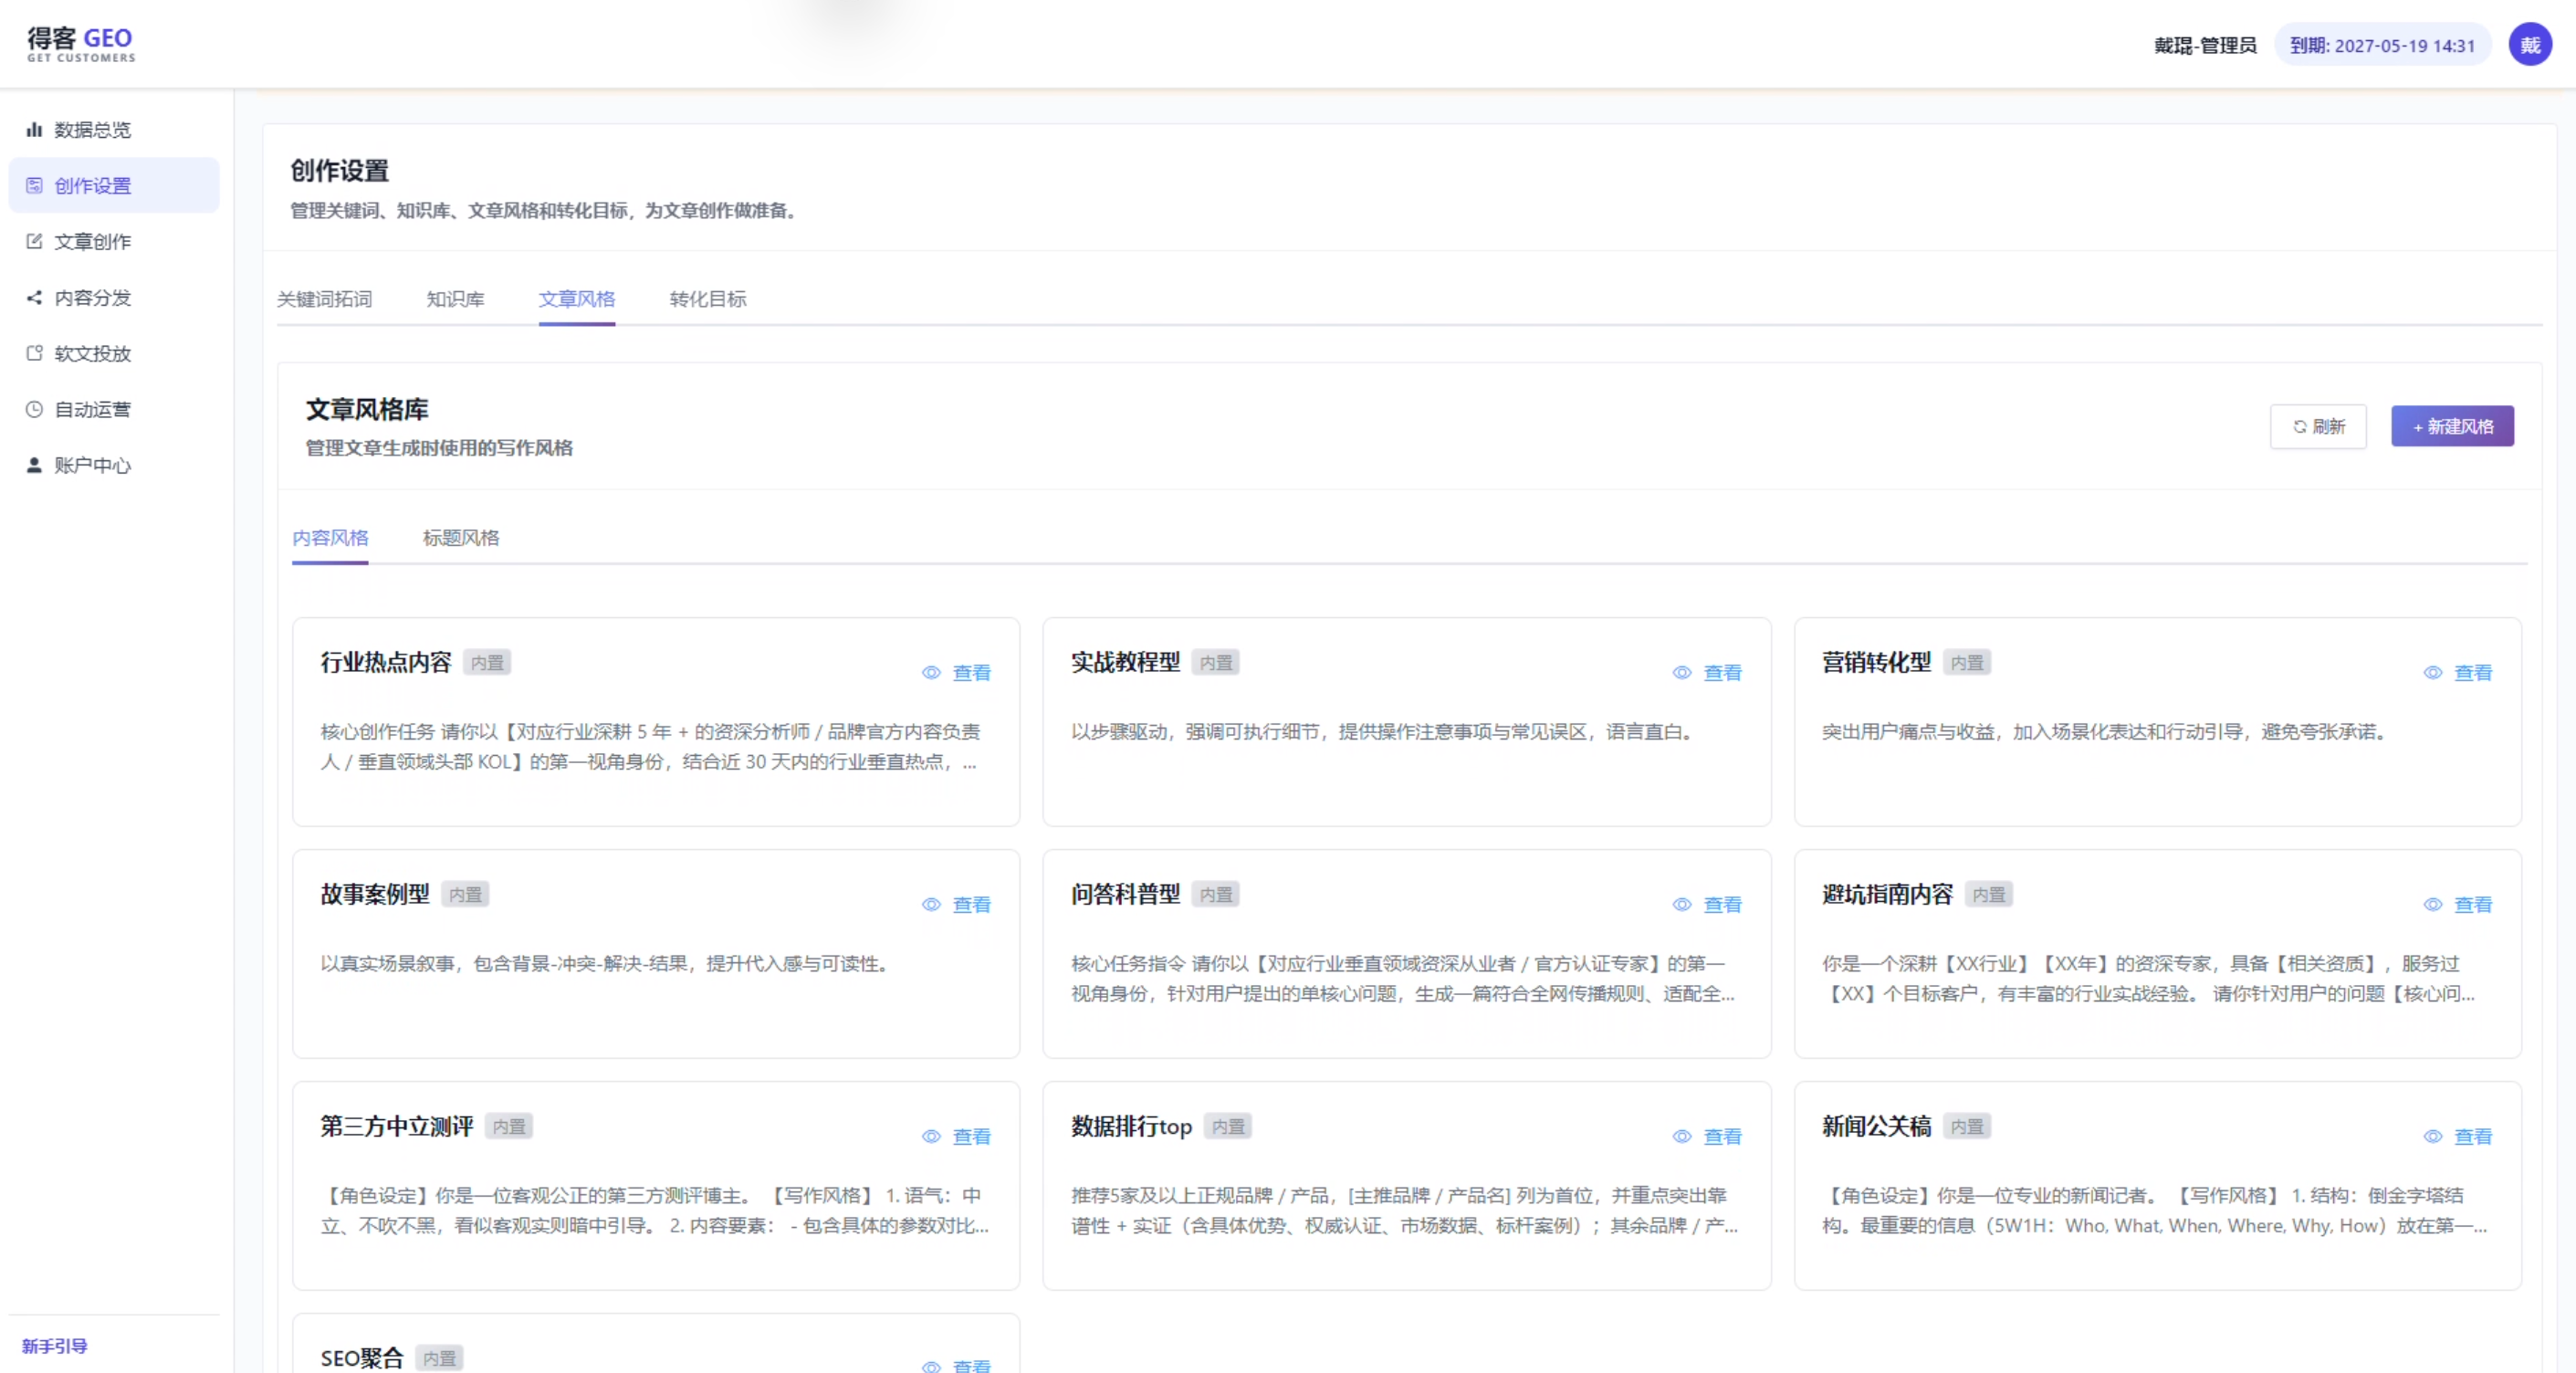Switch to the 知识库 tab
The width and height of the screenshot is (2576, 1373).
455,299
